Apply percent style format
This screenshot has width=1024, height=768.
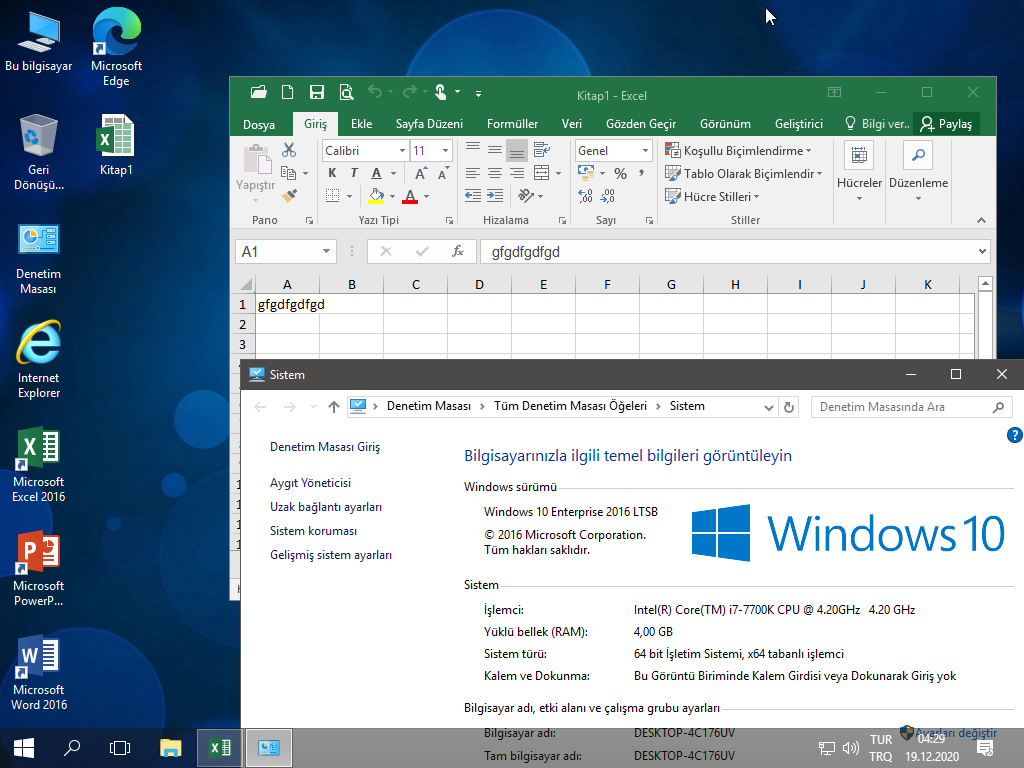point(620,173)
